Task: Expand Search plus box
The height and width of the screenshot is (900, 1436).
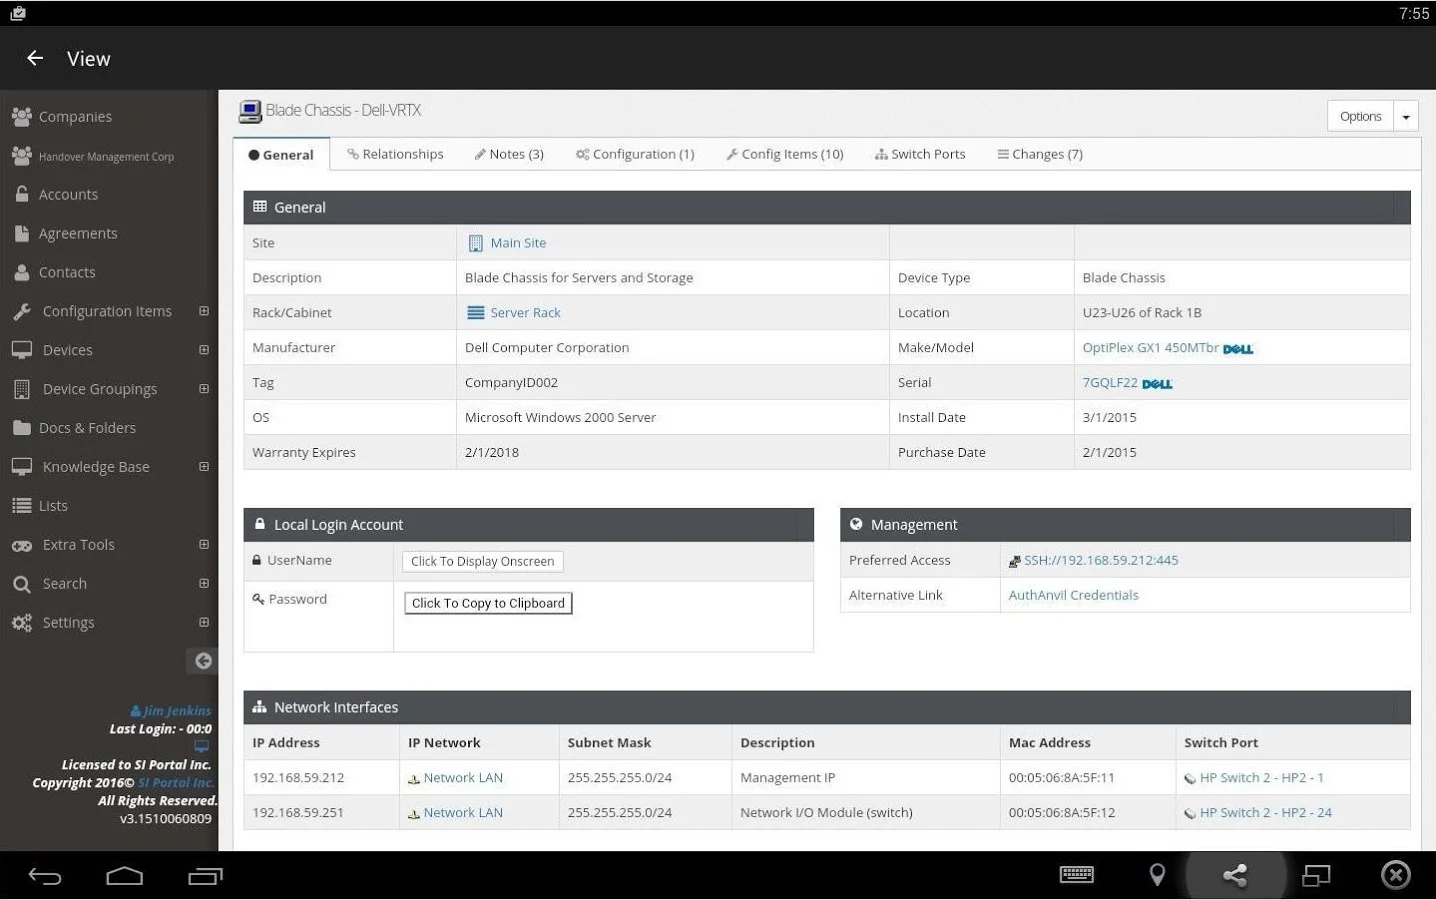Action: (x=204, y=583)
